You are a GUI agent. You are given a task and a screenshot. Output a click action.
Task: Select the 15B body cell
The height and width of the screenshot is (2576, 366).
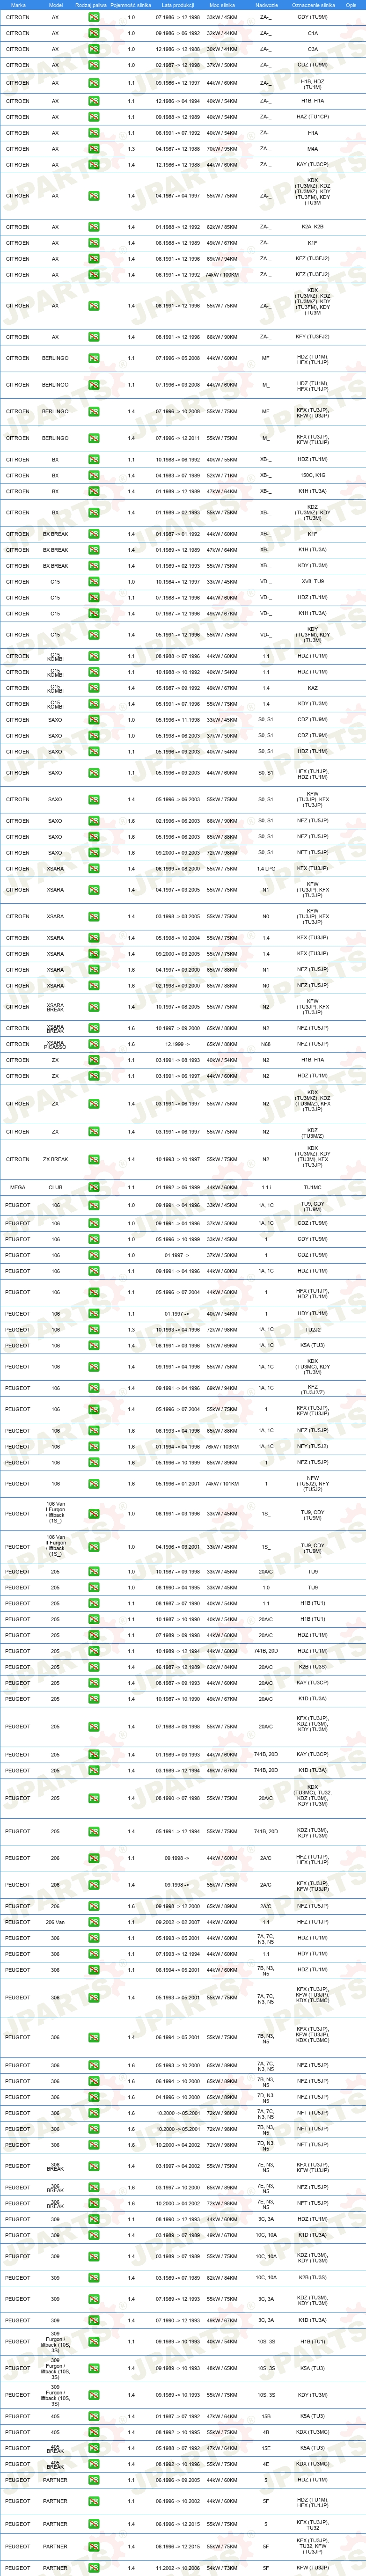[x=266, y=2416]
